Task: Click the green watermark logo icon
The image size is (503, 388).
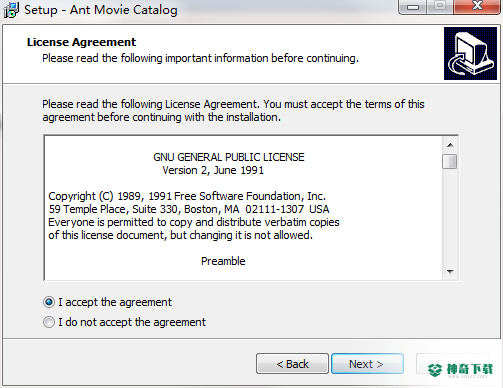Action: click(435, 370)
